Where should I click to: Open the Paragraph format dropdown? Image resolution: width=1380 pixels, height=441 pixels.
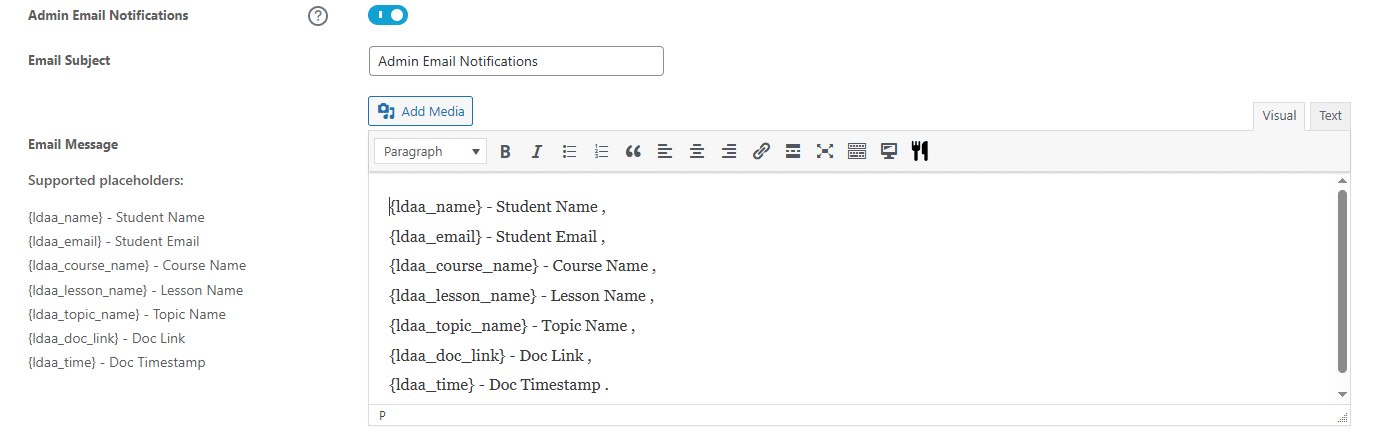[x=431, y=152]
